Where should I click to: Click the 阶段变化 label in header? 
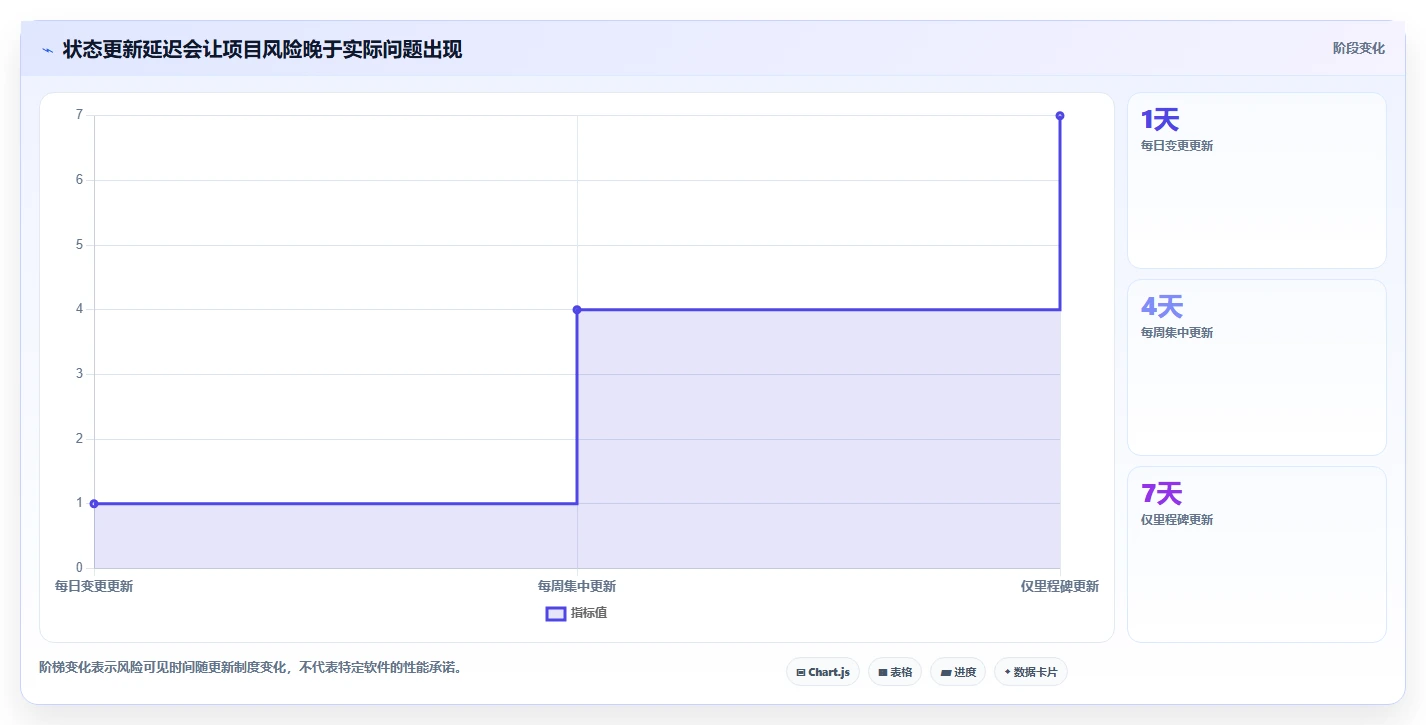[x=1359, y=48]
